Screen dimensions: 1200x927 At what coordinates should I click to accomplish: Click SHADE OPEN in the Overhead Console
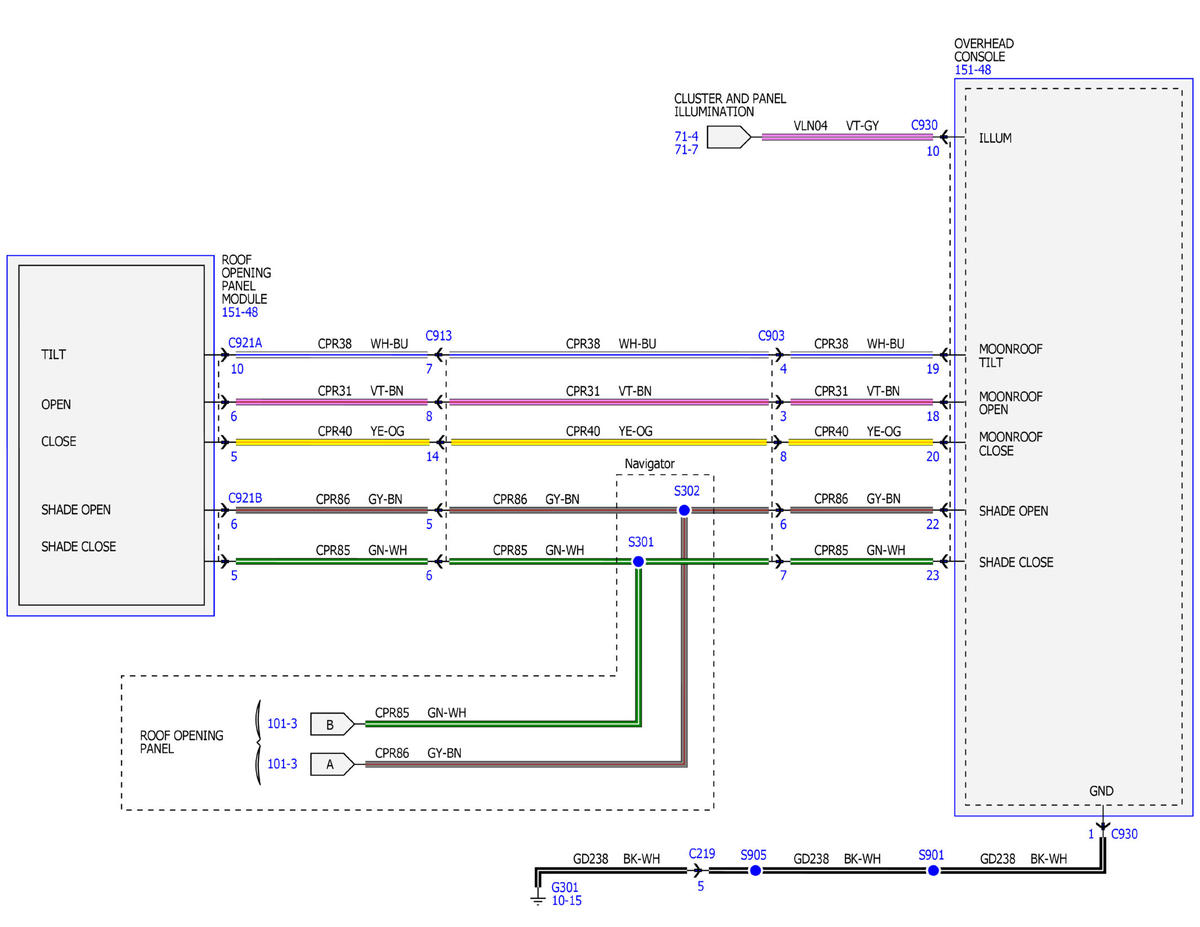(x=1014, y=511)
